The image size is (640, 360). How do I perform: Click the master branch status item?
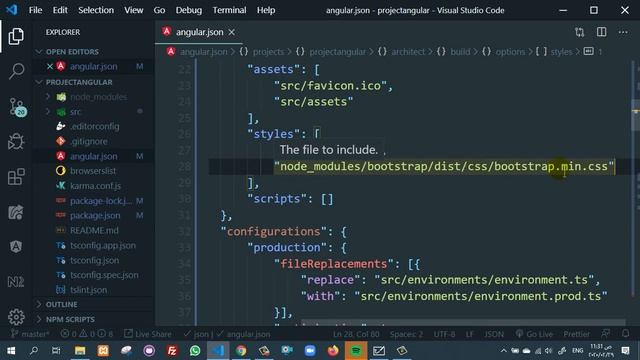pos(30,334)
